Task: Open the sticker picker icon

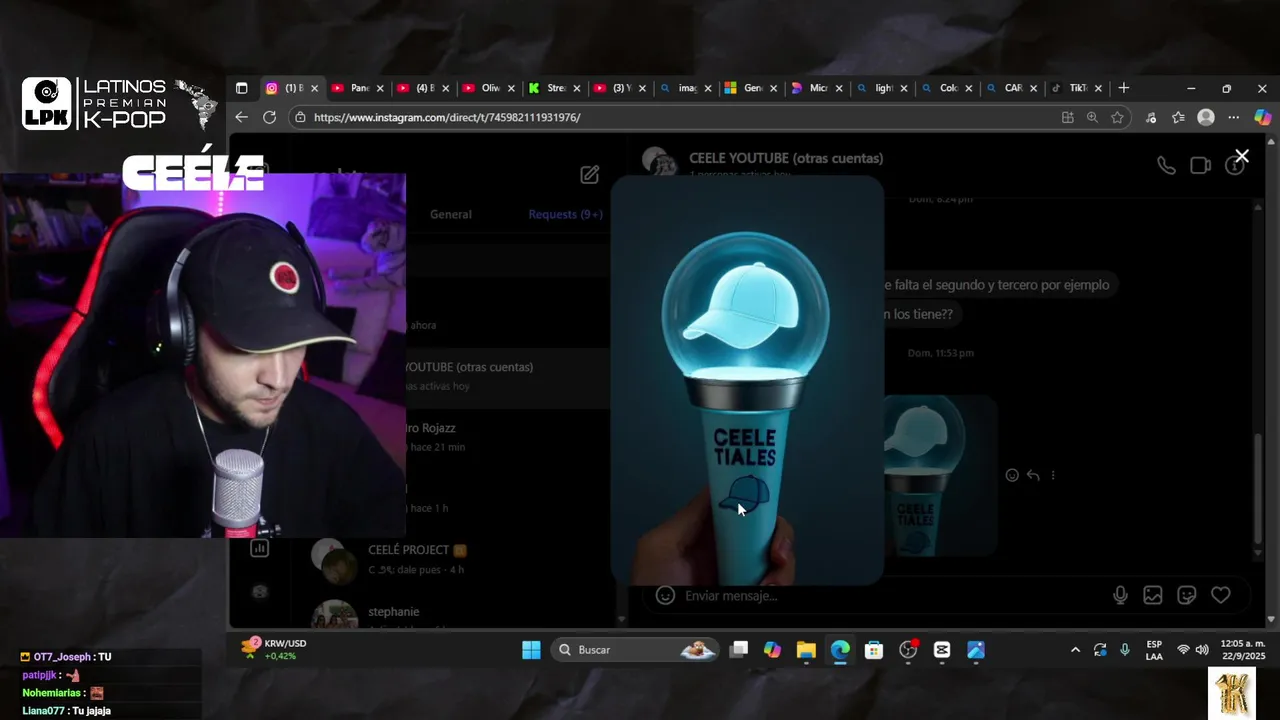Action: (x=1187, y=595)
